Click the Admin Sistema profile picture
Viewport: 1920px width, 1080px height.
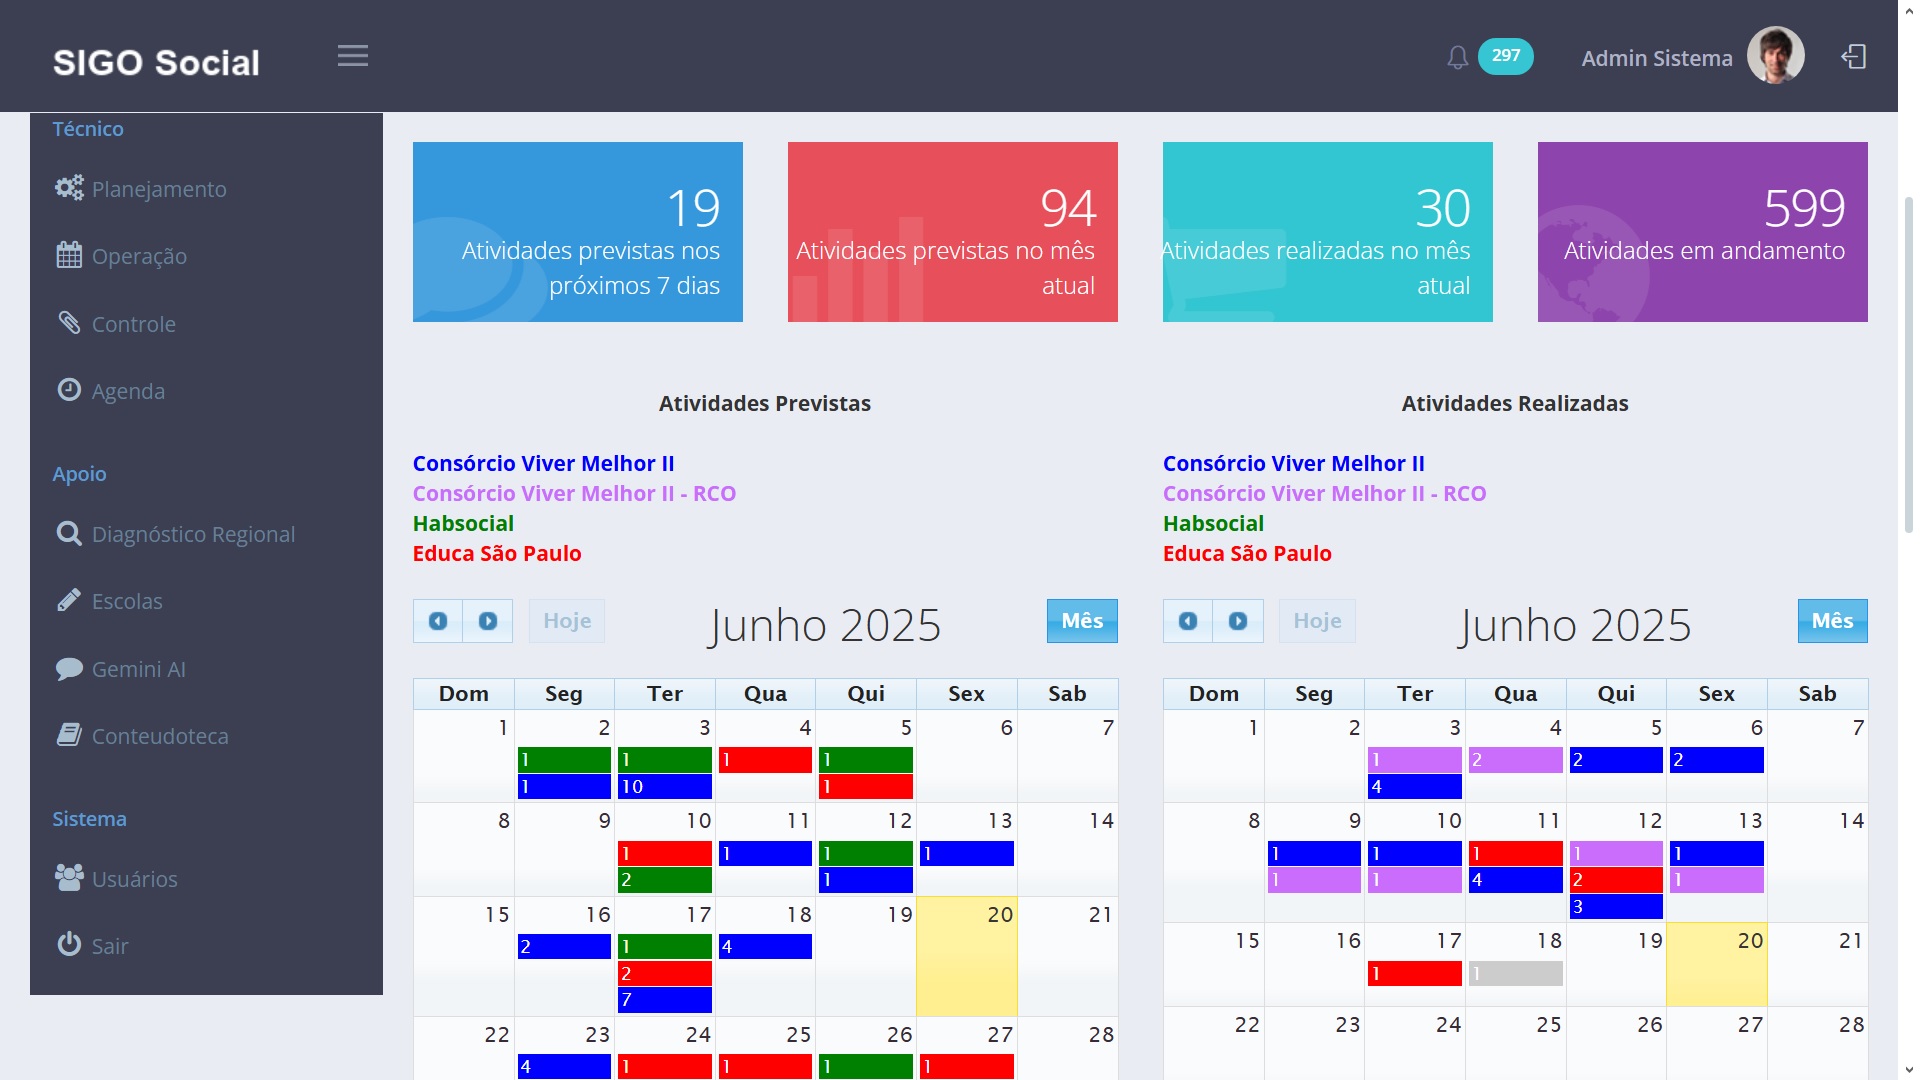pos(1775,56)
